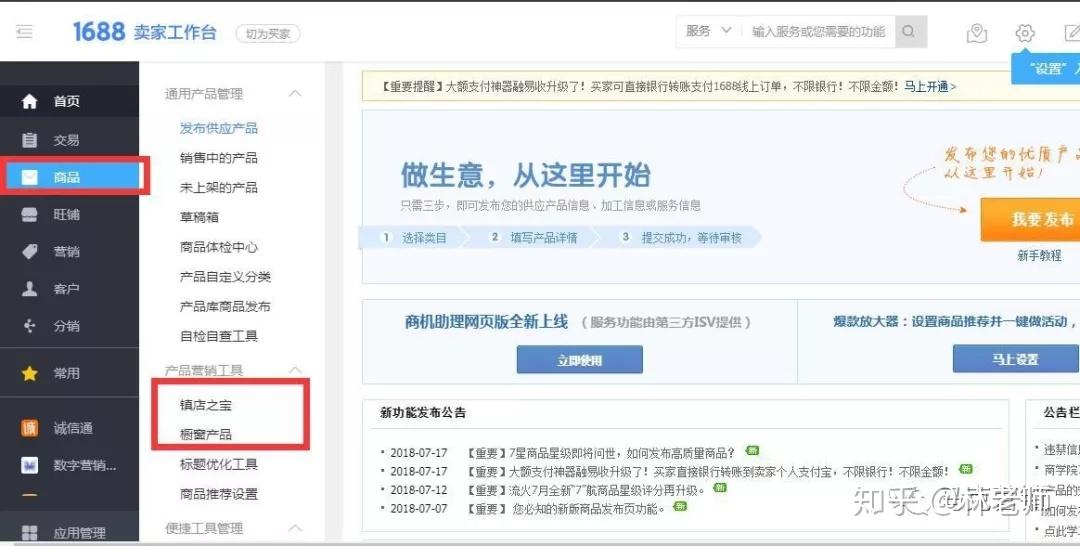
Task: Click the tag icon beside 营销
Action: click(30, 251)
